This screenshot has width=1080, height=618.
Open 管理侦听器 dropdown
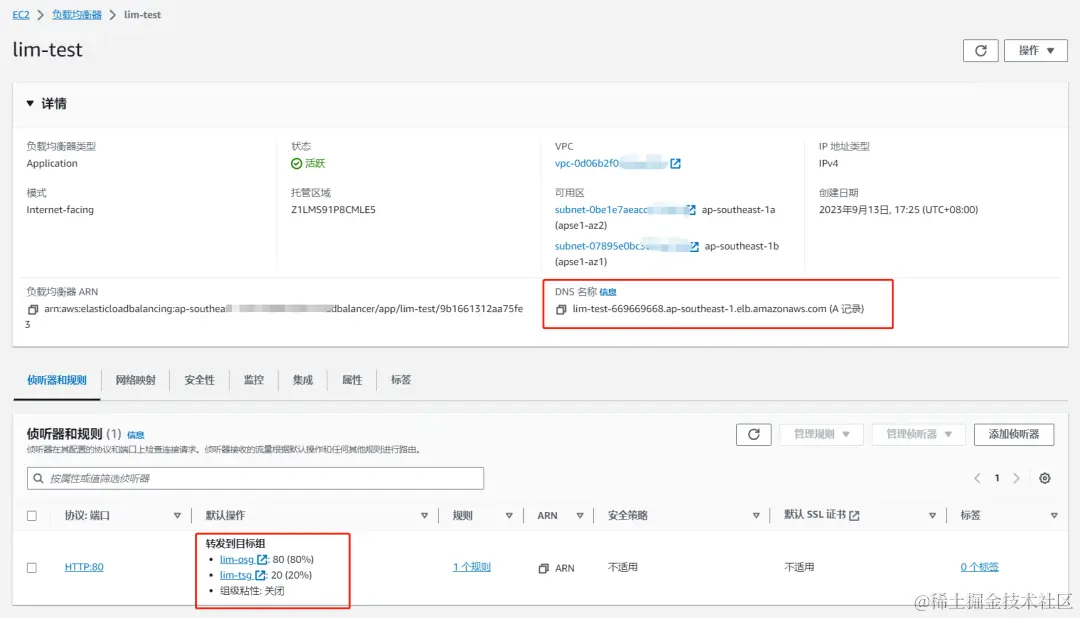point(918,434)
